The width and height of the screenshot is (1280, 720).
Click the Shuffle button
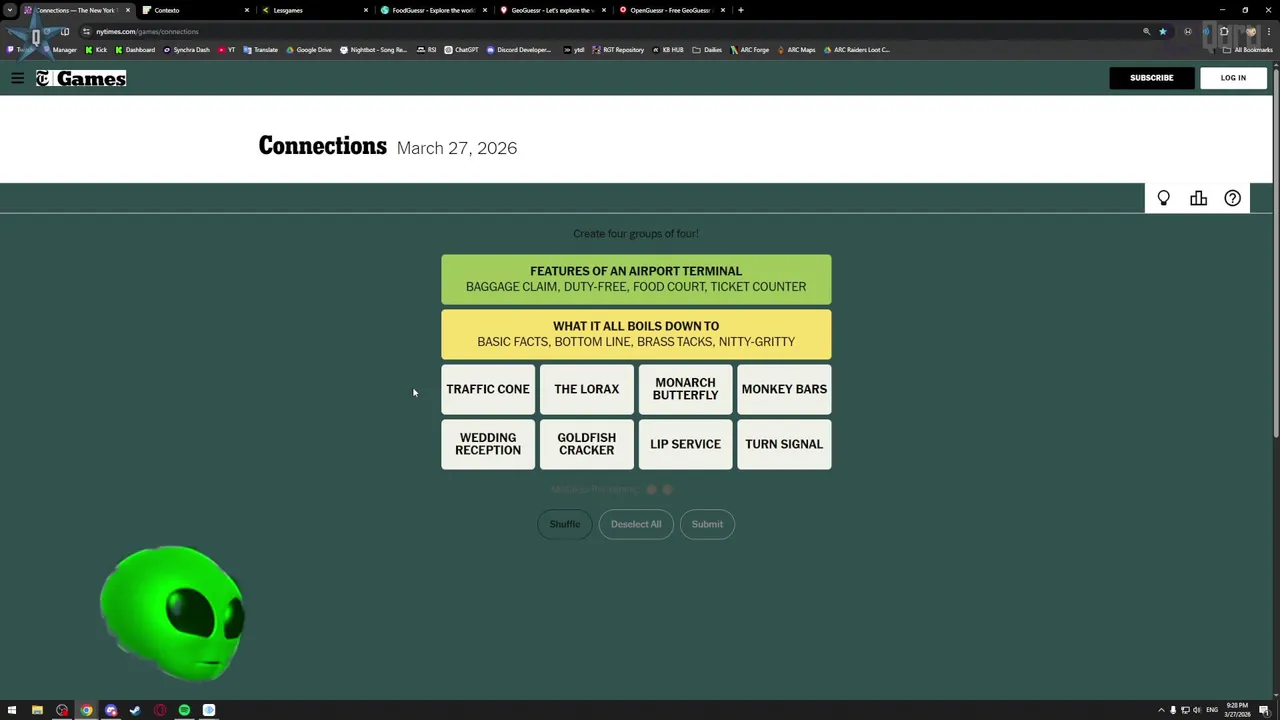564,524
